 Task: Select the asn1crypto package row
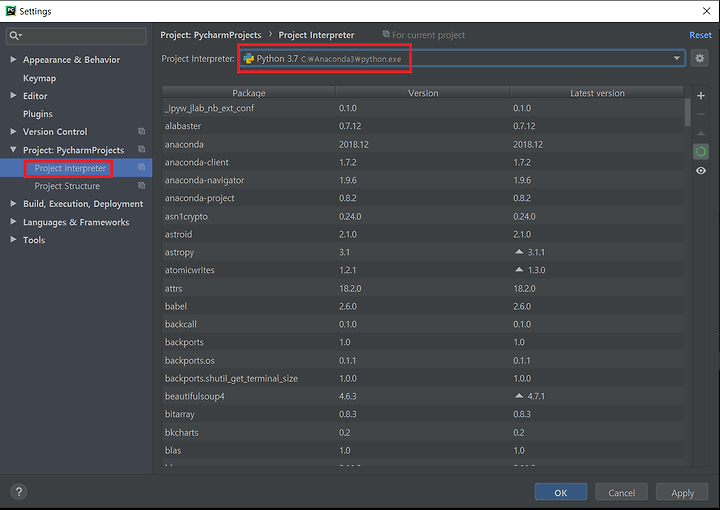pos(423,216)
